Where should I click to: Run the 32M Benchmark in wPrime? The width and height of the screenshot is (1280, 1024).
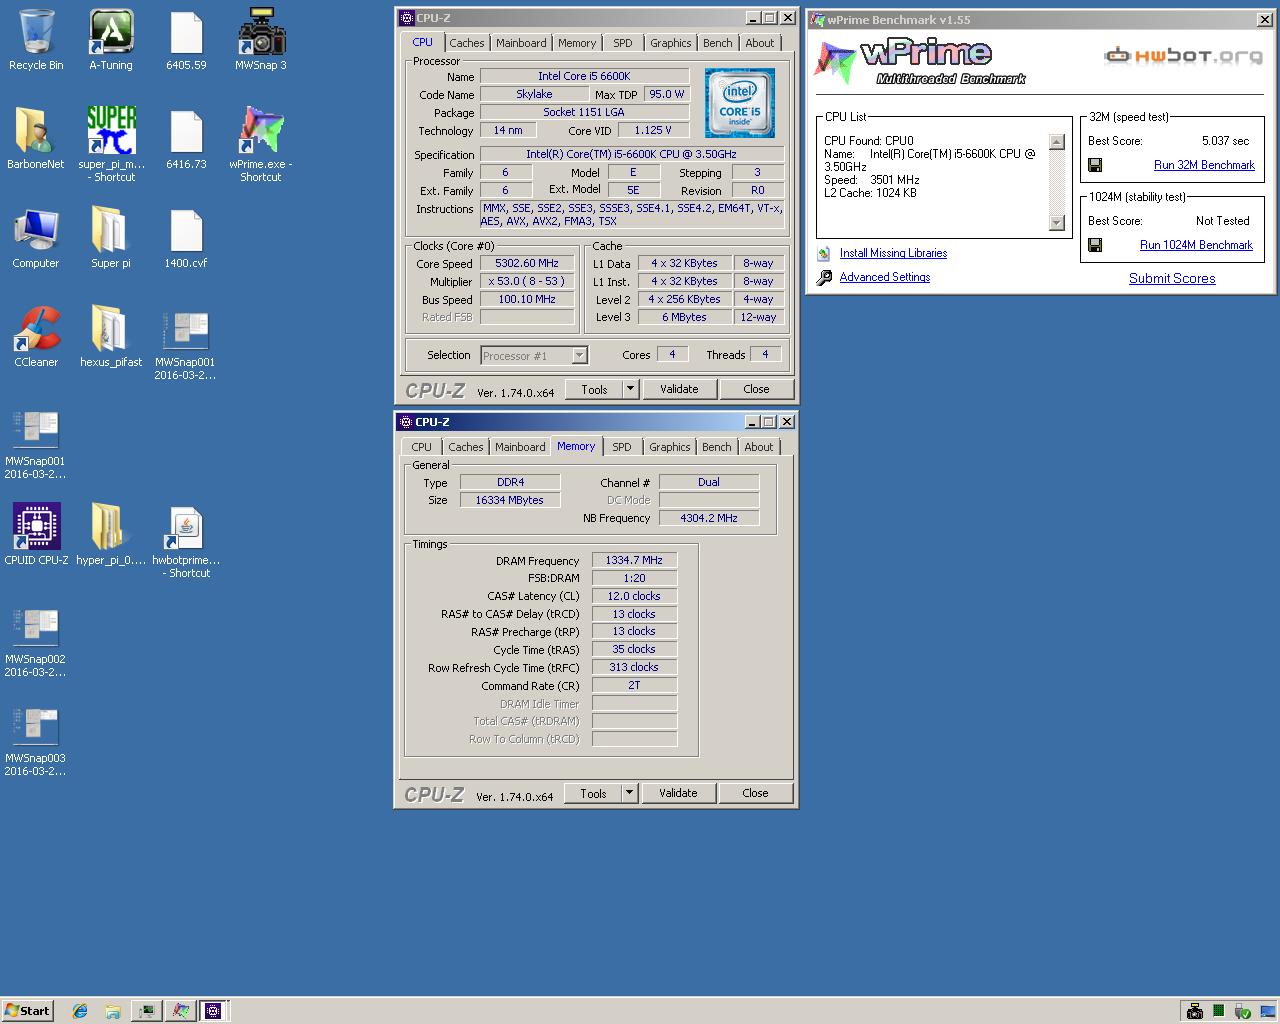pyautogui.click(x=1204, y=165)
